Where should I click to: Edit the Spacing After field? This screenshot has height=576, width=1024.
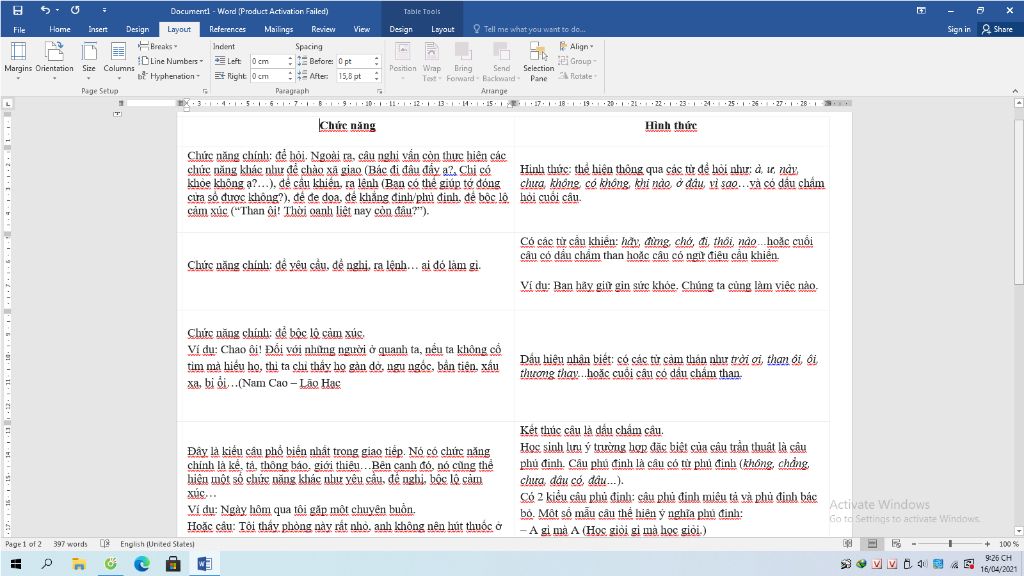354,76
